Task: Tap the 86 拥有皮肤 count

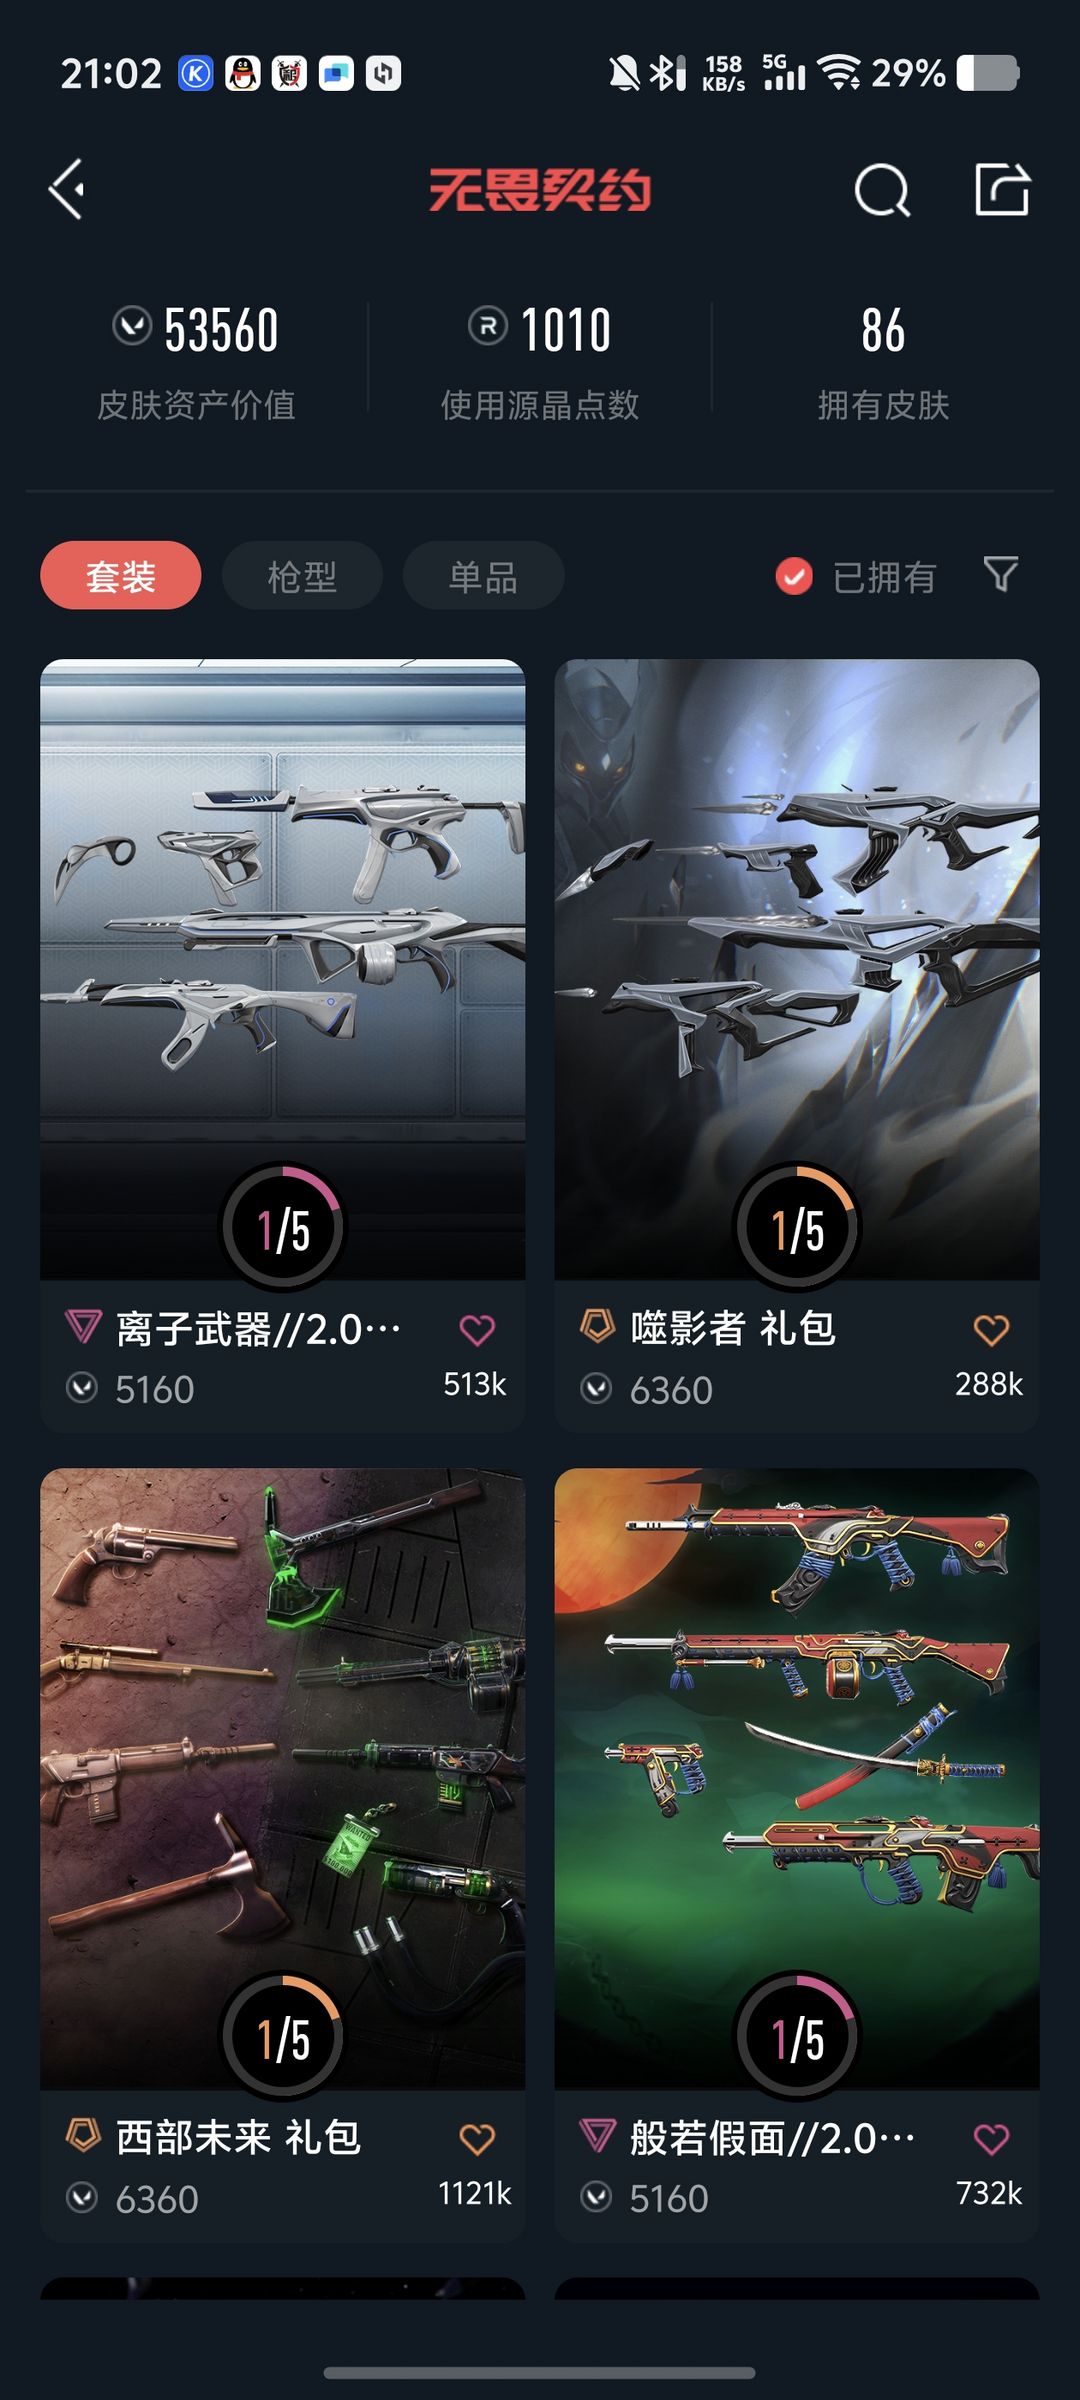Action: [883, 362]
